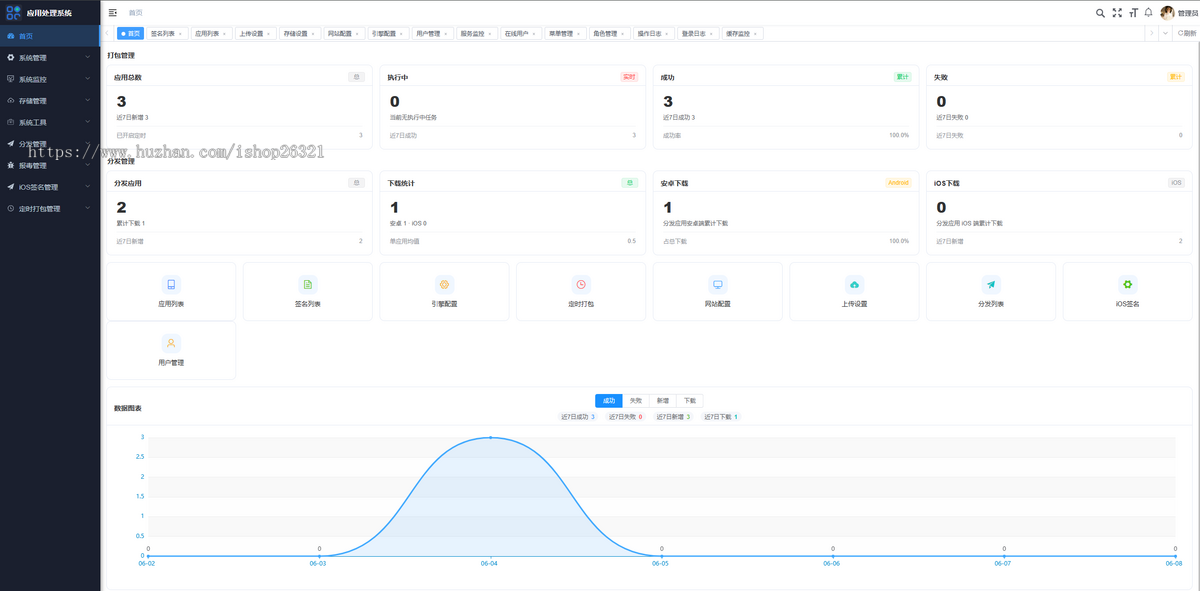Click the application logo in the sidebar
Screen dimensions: 1200x591
(14, 13)
